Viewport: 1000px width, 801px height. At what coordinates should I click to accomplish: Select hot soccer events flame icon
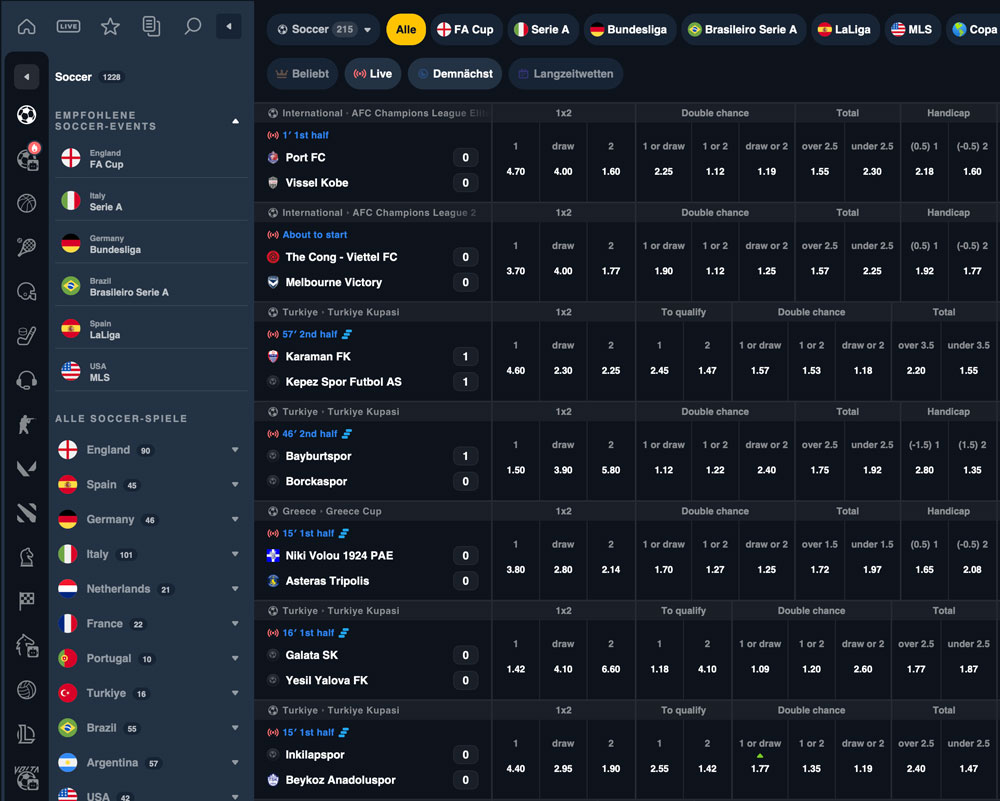(x=27, y=158)
